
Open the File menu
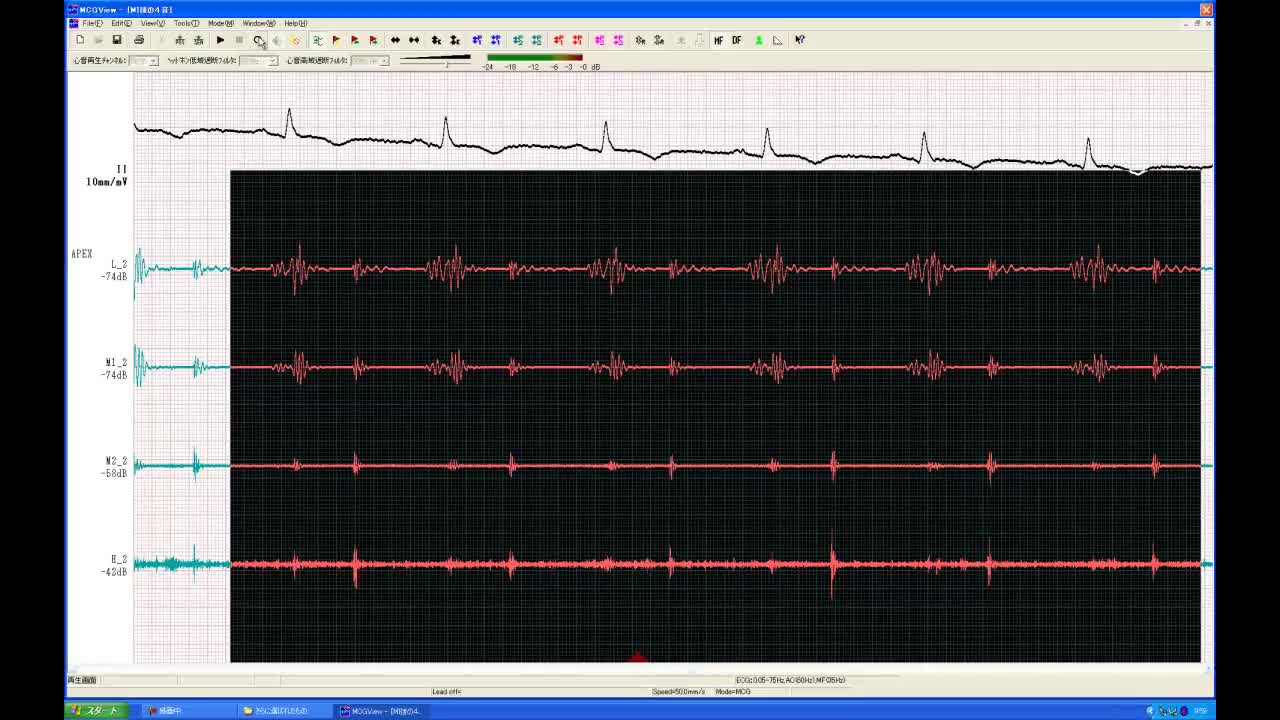[92, 23]
